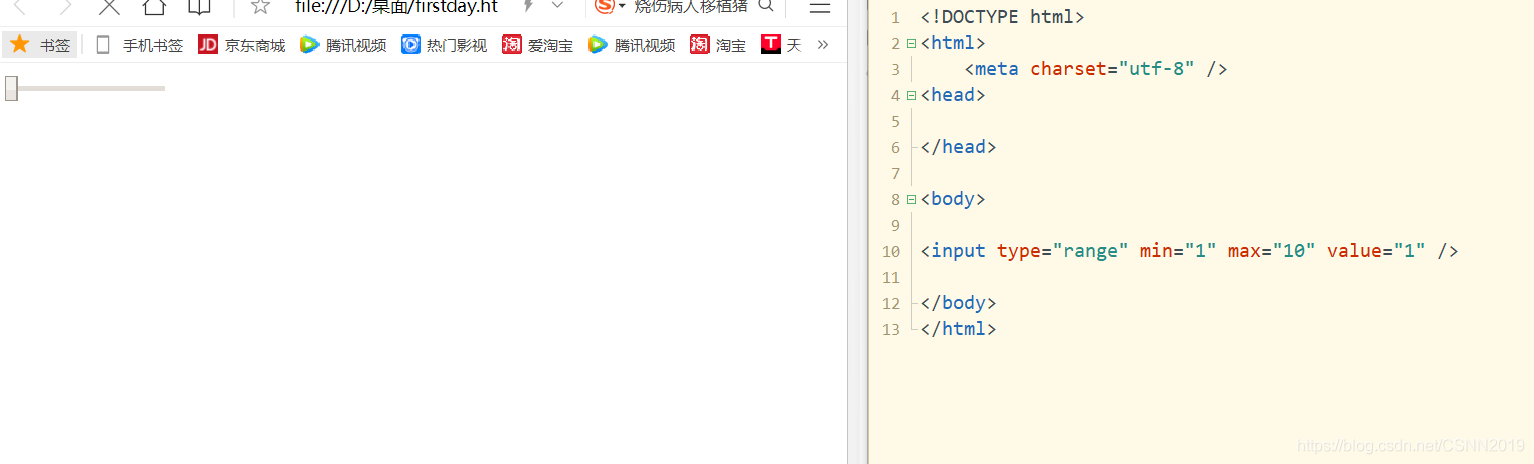Expand the address bar history chevron
Viewport: 1534px width, 464px height.
[x=557, y=5]
